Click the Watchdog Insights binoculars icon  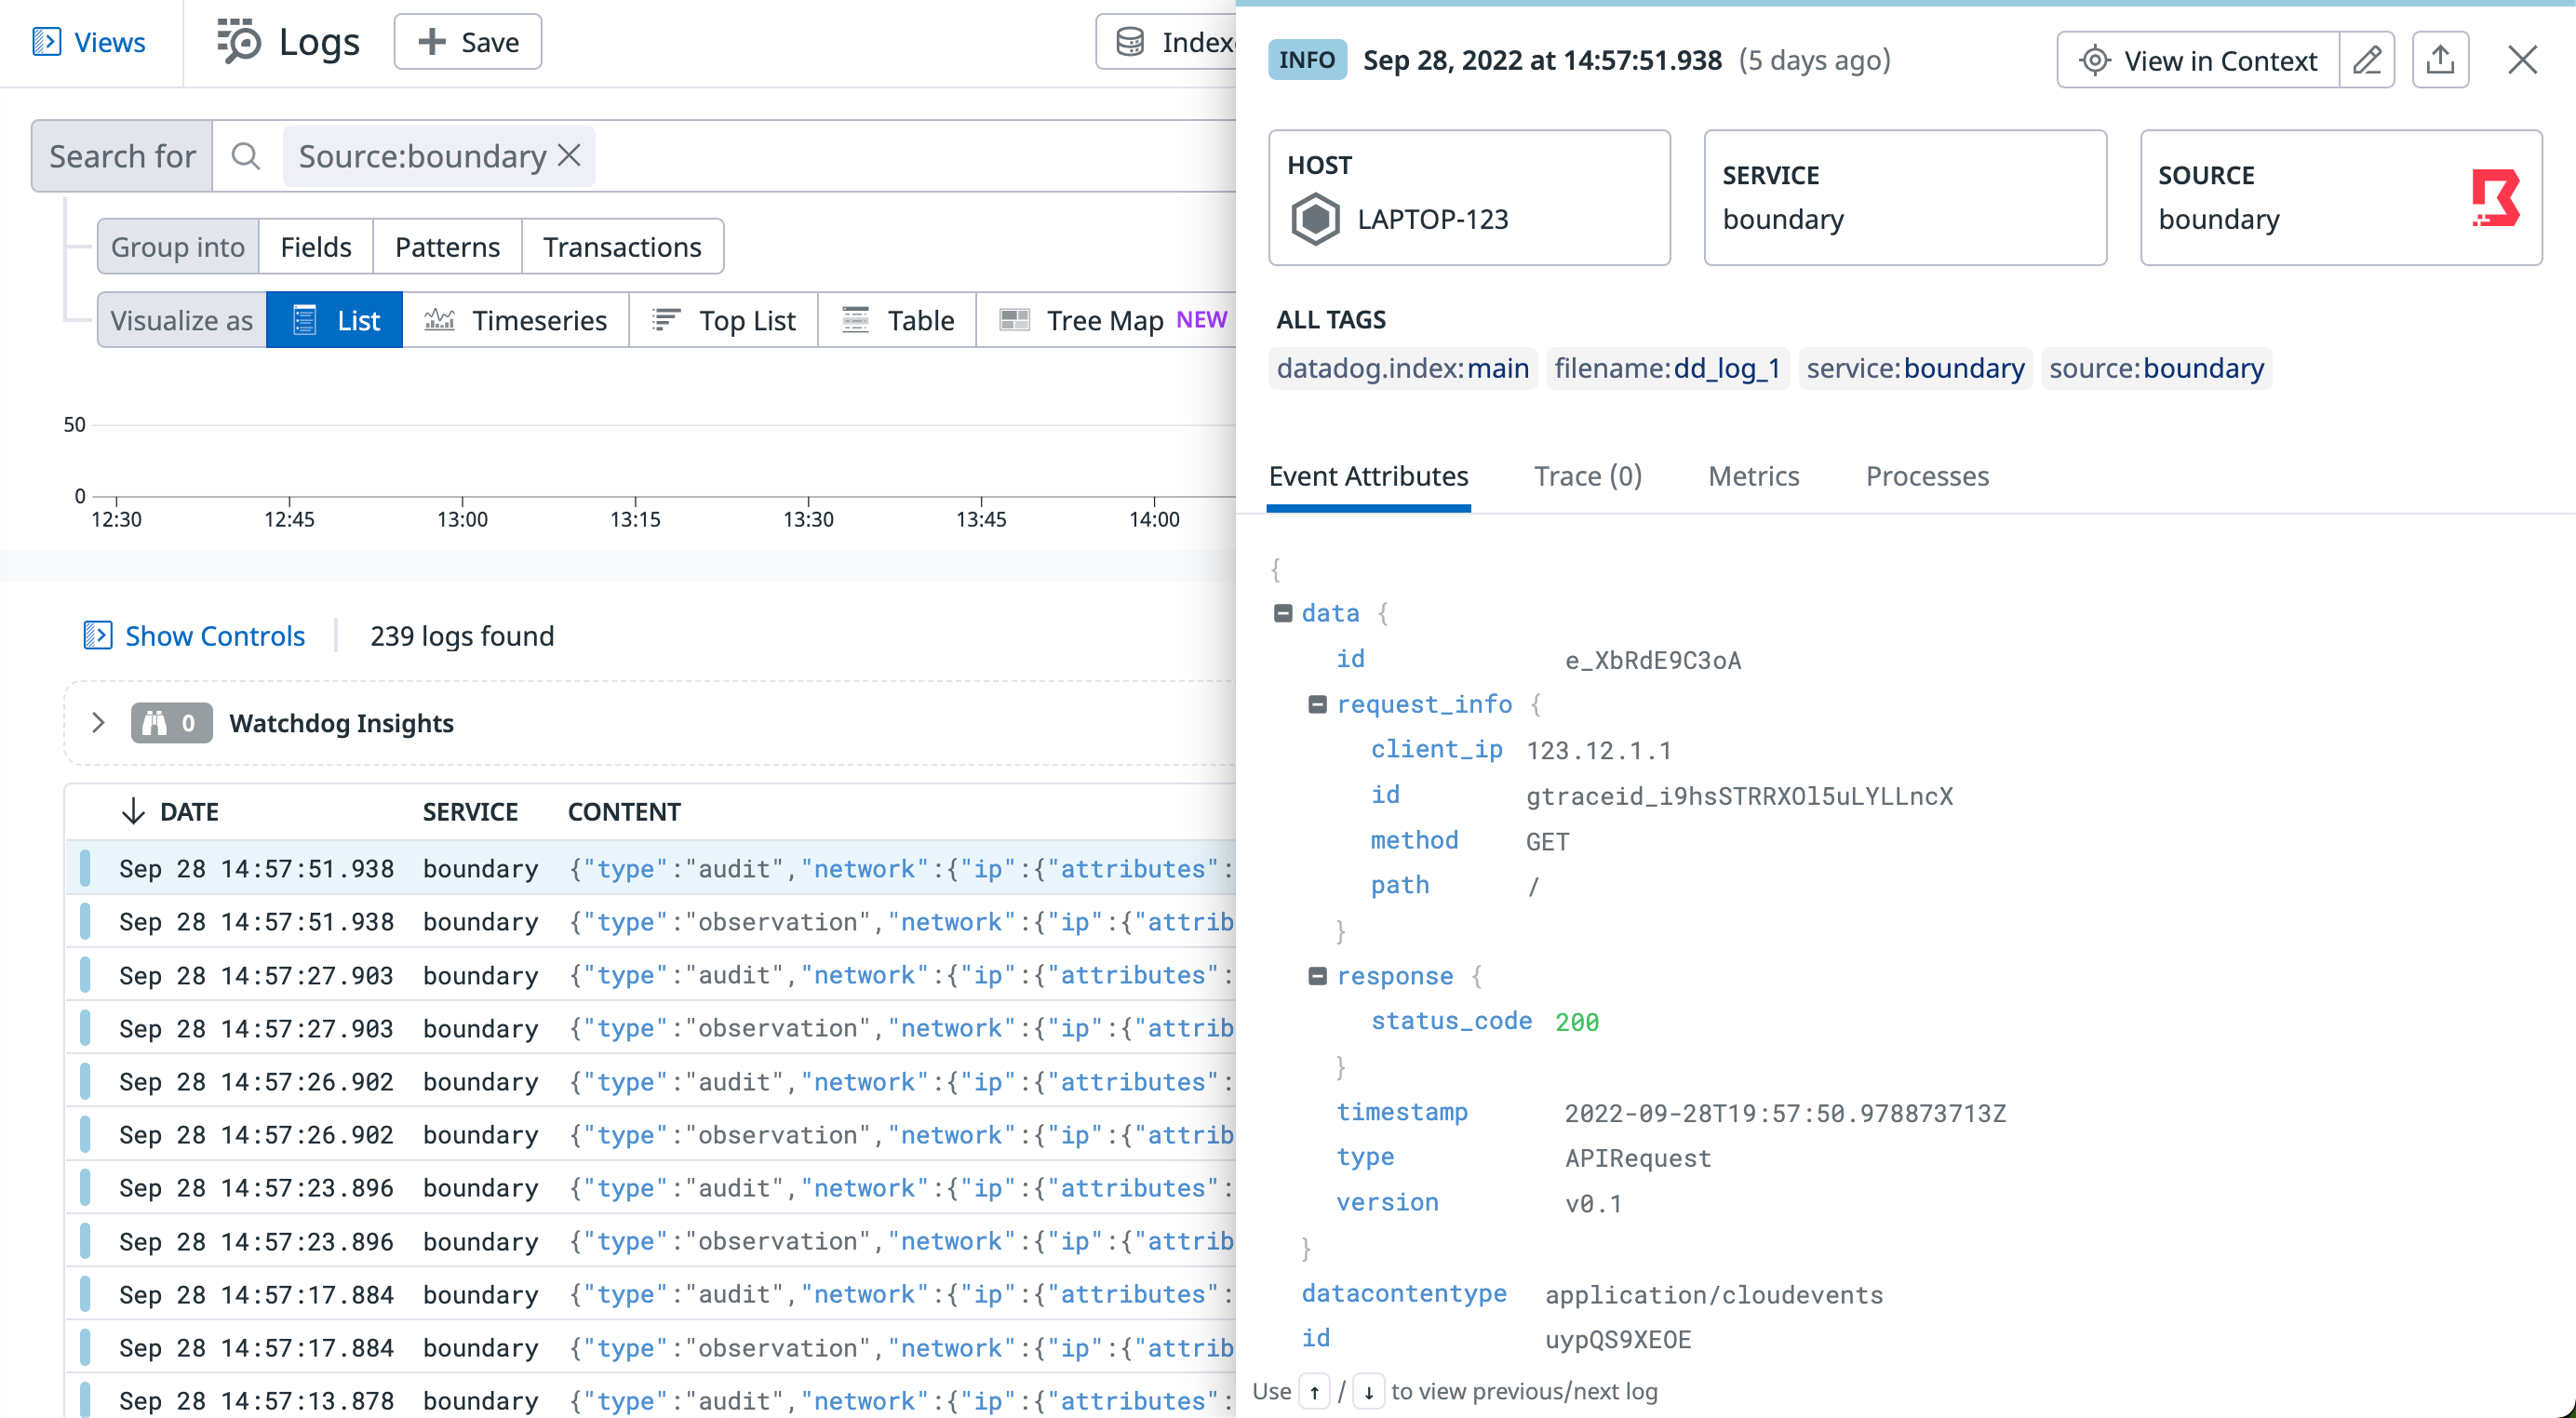click(155, 723)
